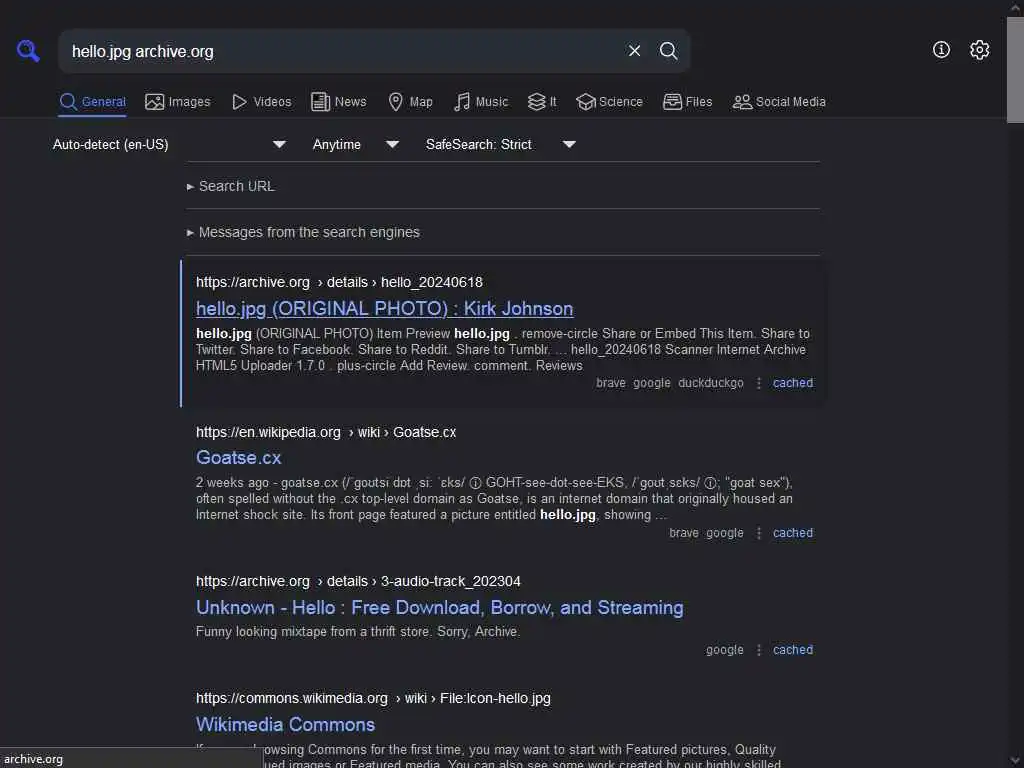Open options menu for Unknown - Hello result
The width and height of the screenshot is (1024, 768).
(758, 650)
